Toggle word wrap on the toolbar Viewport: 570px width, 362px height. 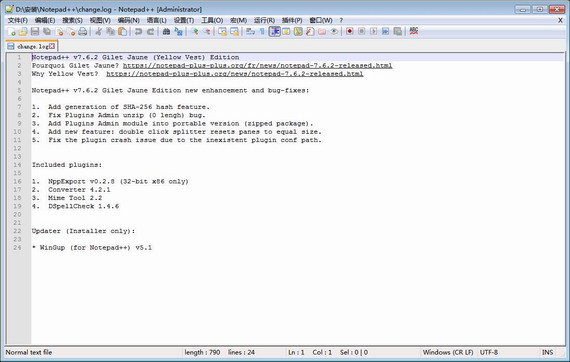tap(250, 32)
